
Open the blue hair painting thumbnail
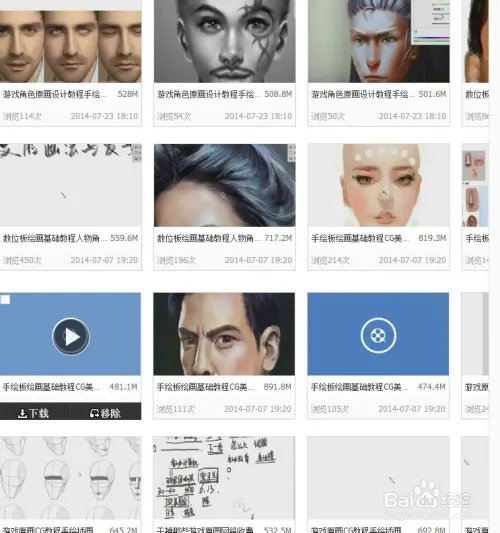point(224,185)
